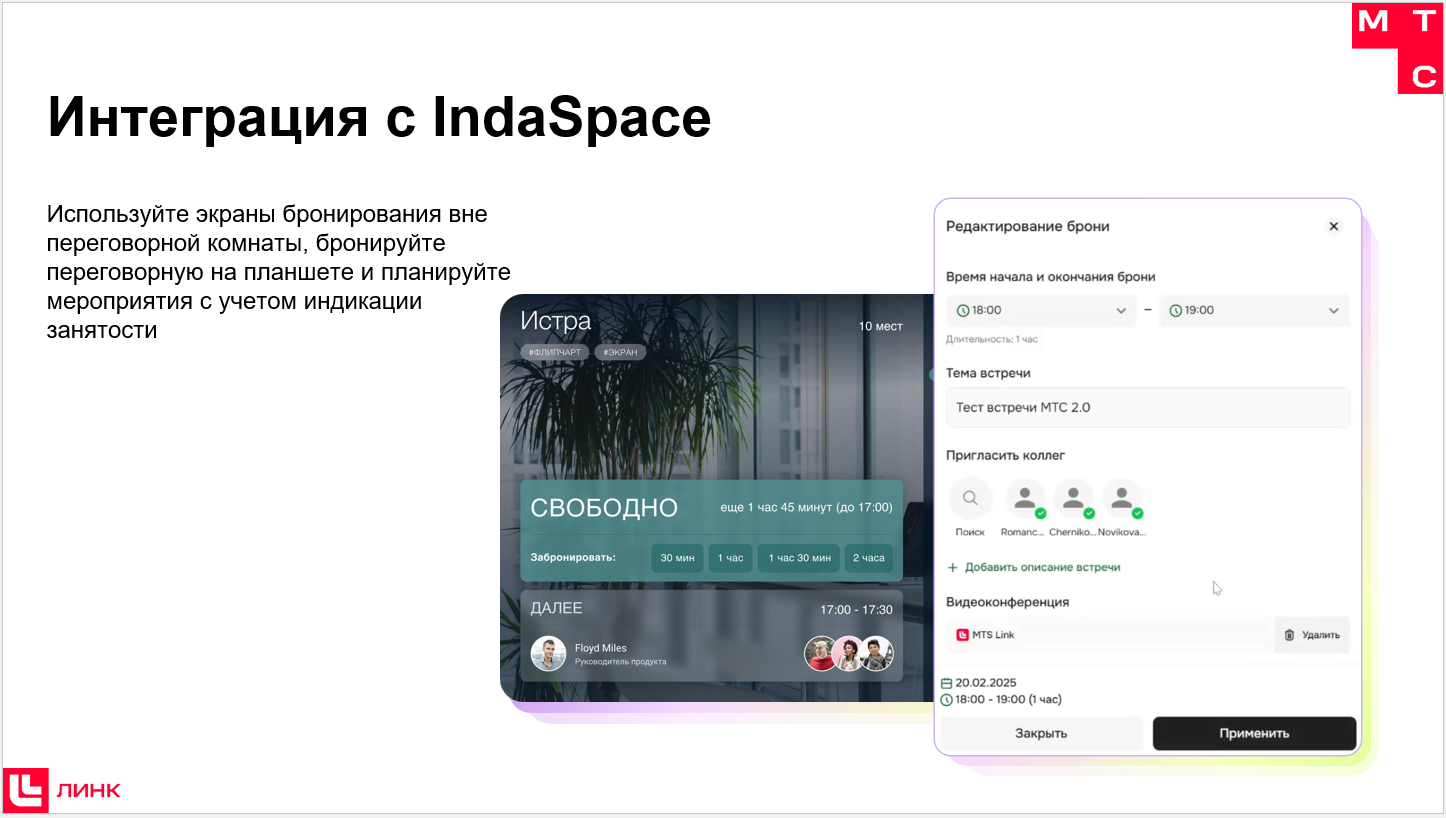Viewport: 1446px width, 818px height.
Task: Click the Удалить trash button
Action: click(1312, 635)
